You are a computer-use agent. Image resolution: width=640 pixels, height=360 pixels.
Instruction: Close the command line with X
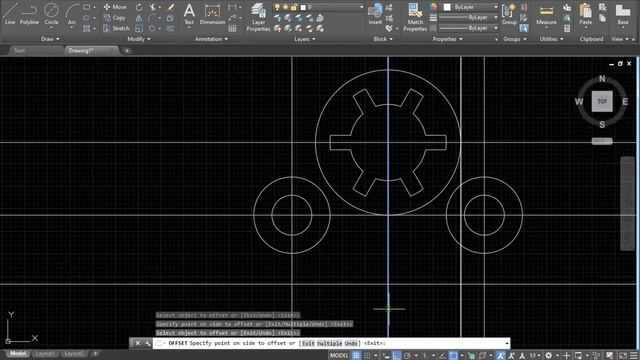[138, 343]
